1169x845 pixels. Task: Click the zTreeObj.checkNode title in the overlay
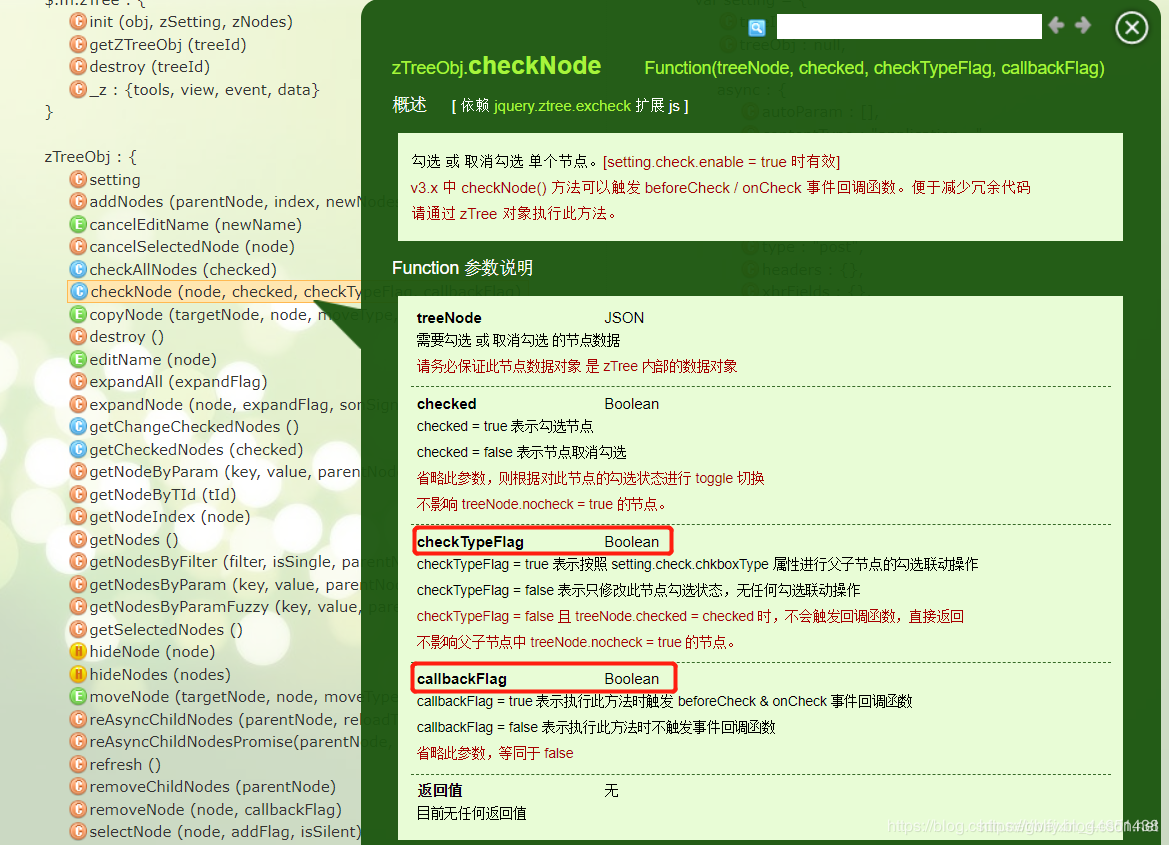coord(497,66)
